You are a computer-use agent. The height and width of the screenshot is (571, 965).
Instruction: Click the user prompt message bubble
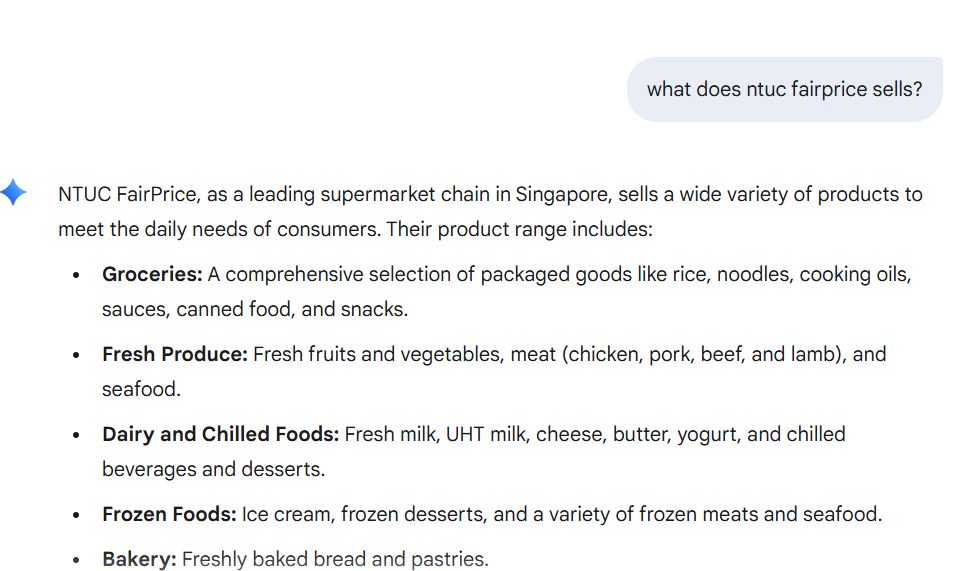tap(784, 89)
